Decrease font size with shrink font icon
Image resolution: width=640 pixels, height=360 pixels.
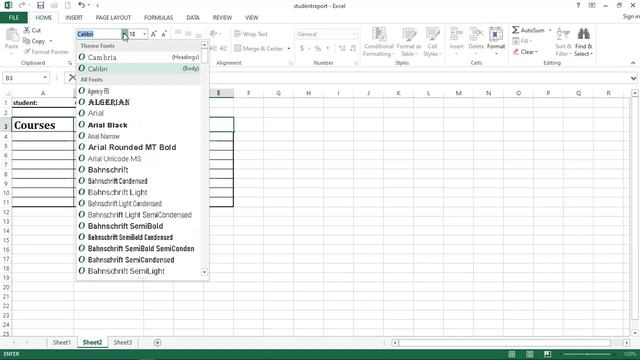(x=164, y=34)
